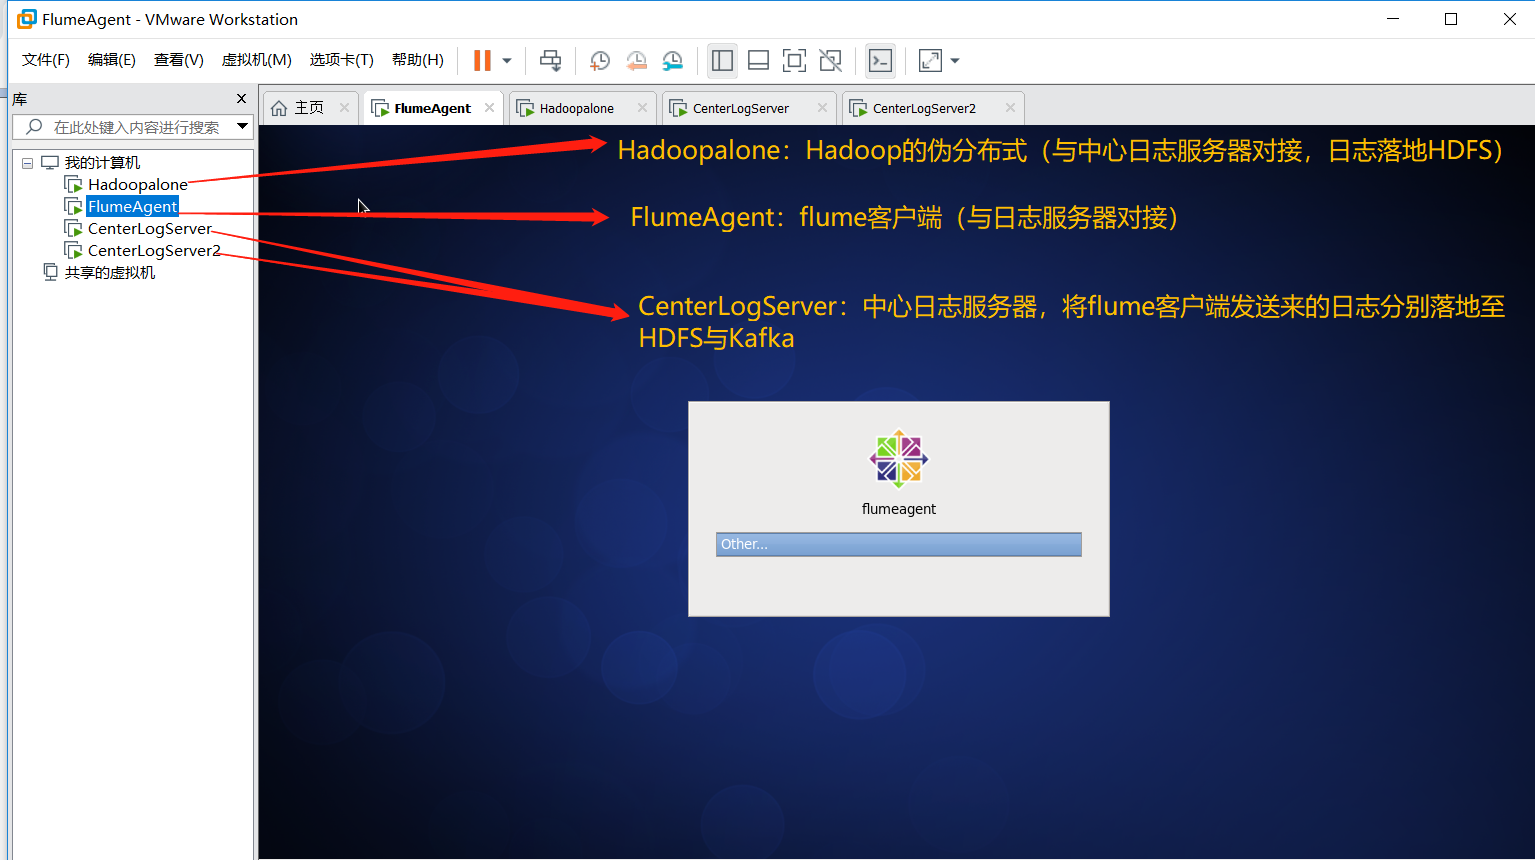
Task: Select CenterLogServer2 in the library tree
Action: click(x=154, y=251)
